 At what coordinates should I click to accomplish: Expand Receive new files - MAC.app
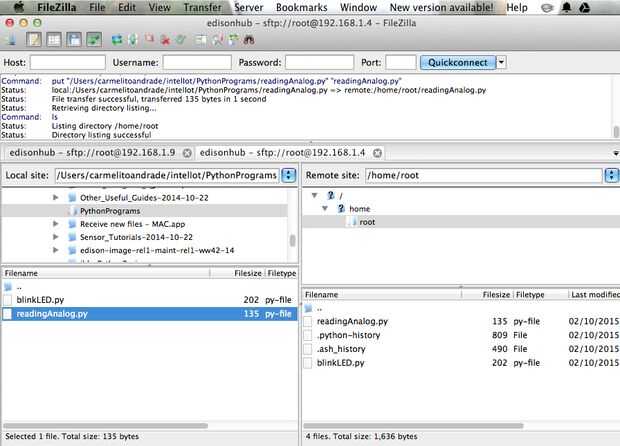(x=56, y=224)
